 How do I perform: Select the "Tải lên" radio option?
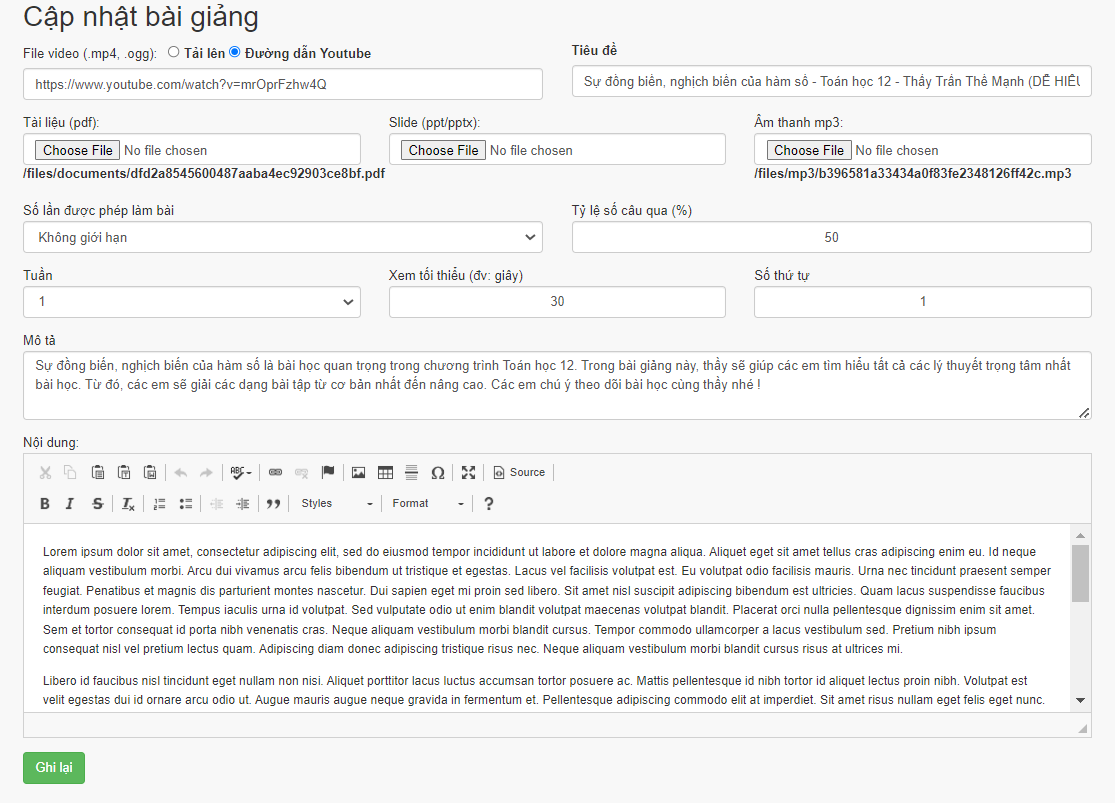[174, 52]
